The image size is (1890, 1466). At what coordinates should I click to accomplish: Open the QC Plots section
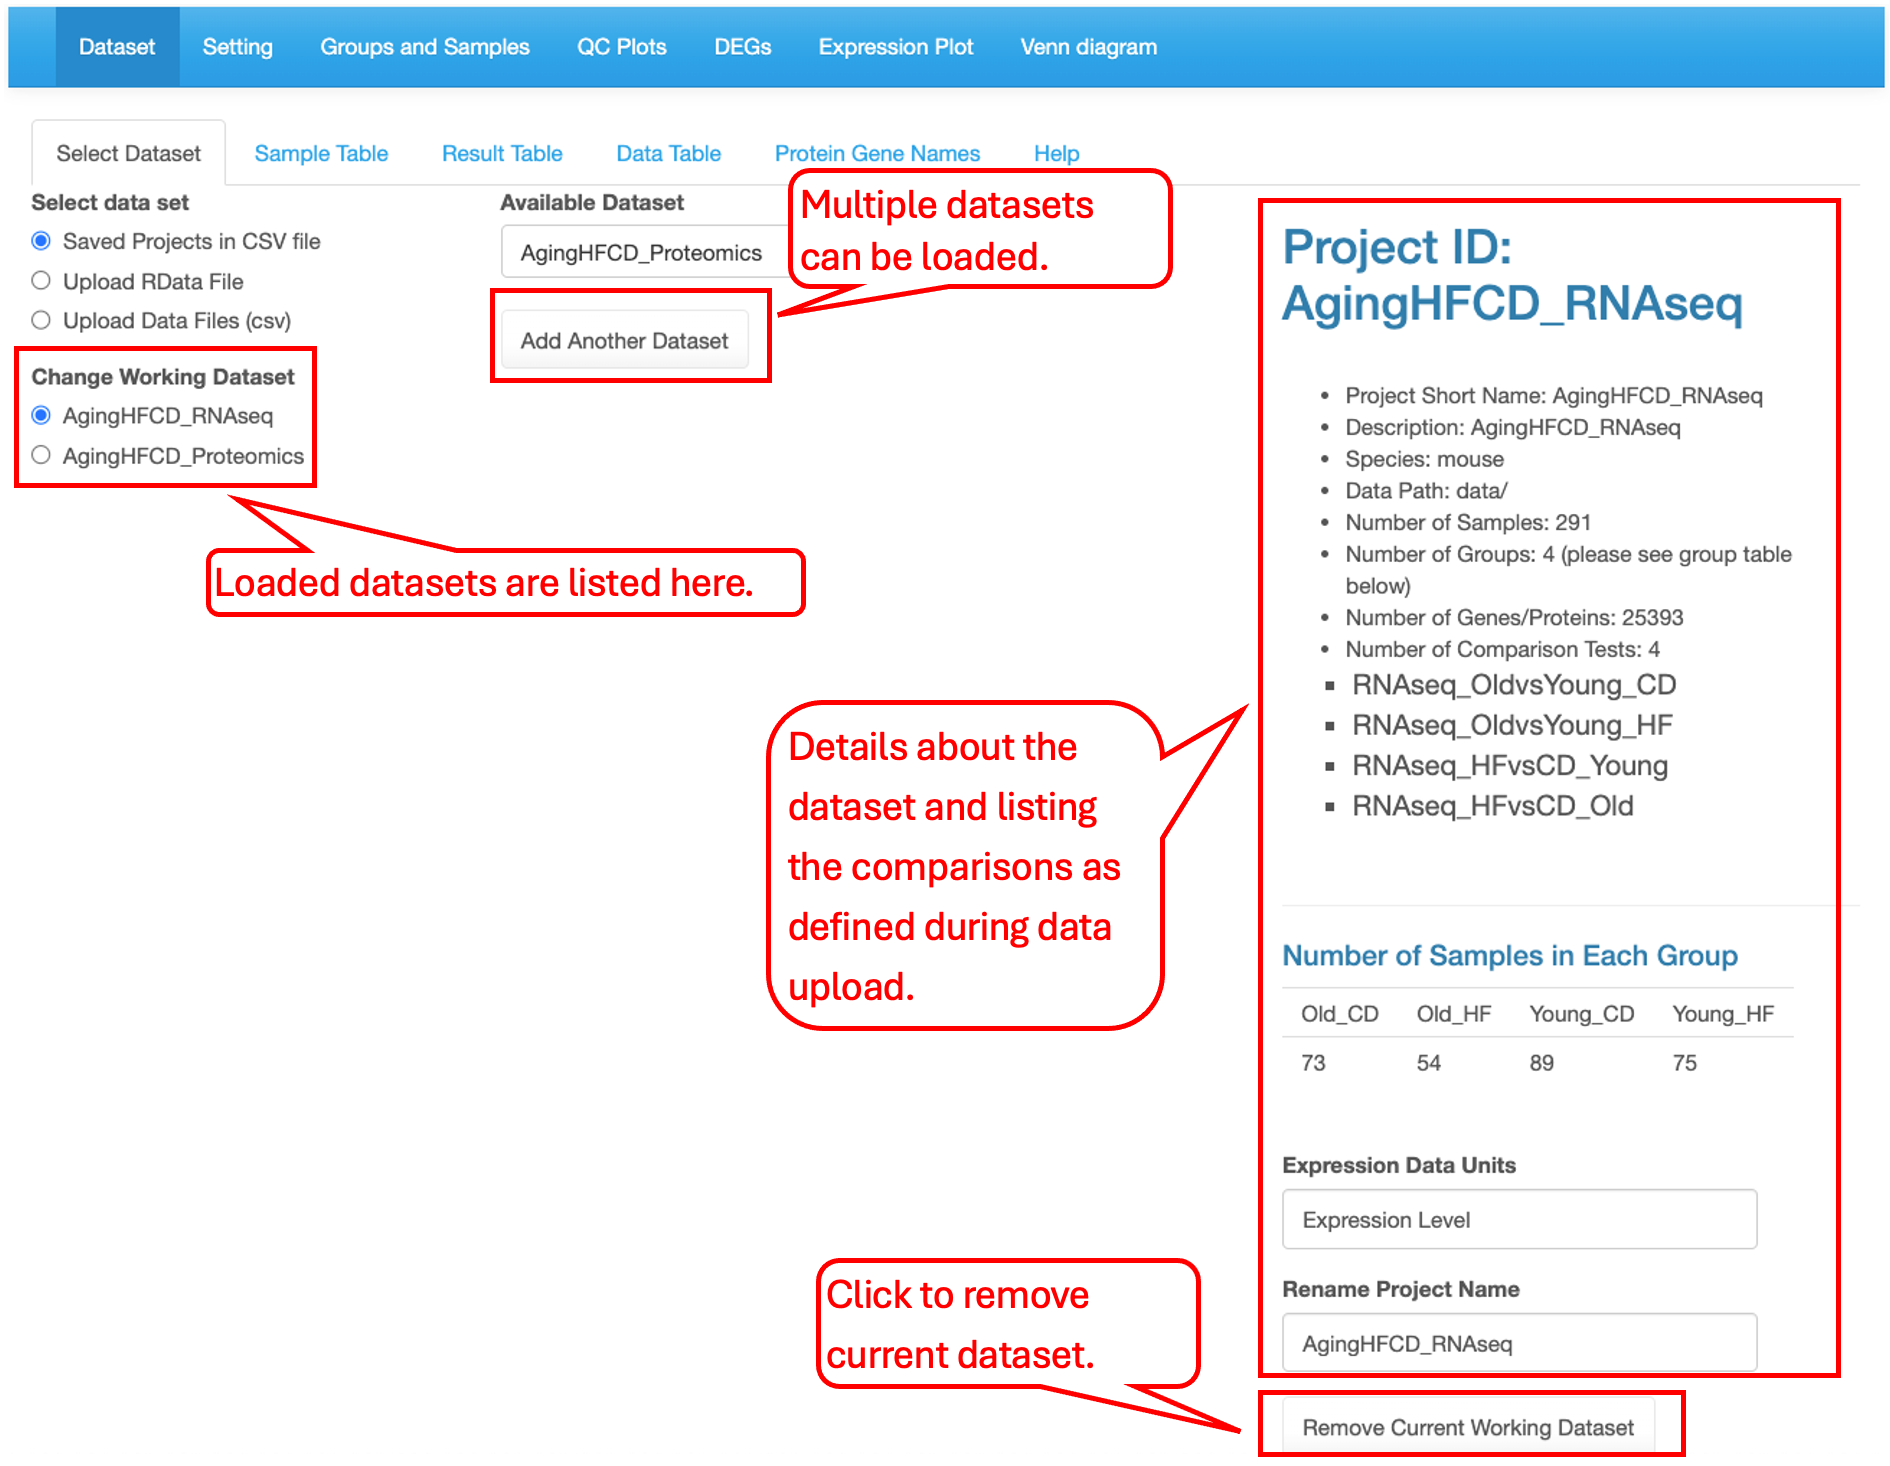coord(621,47)
